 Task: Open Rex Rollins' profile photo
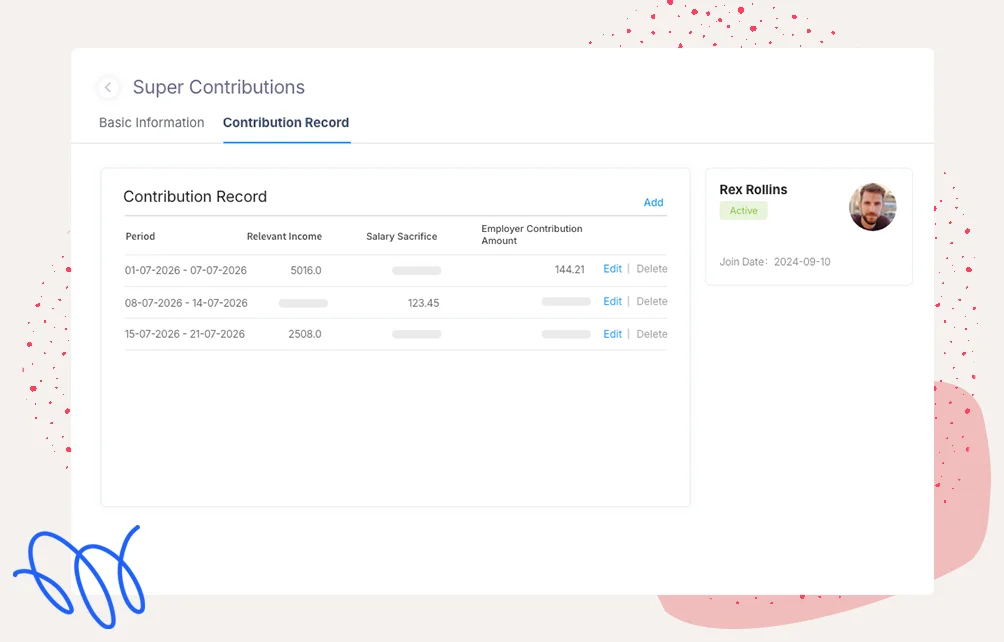coord(872,207)
